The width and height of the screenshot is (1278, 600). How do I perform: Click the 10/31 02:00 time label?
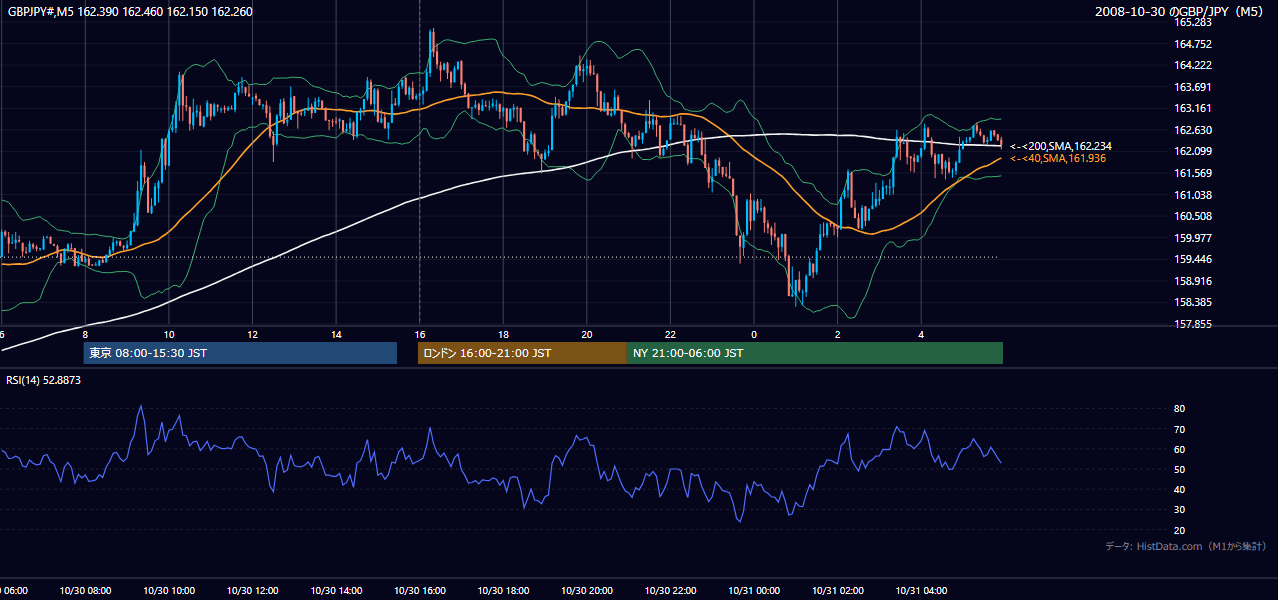tap(837, 591)
